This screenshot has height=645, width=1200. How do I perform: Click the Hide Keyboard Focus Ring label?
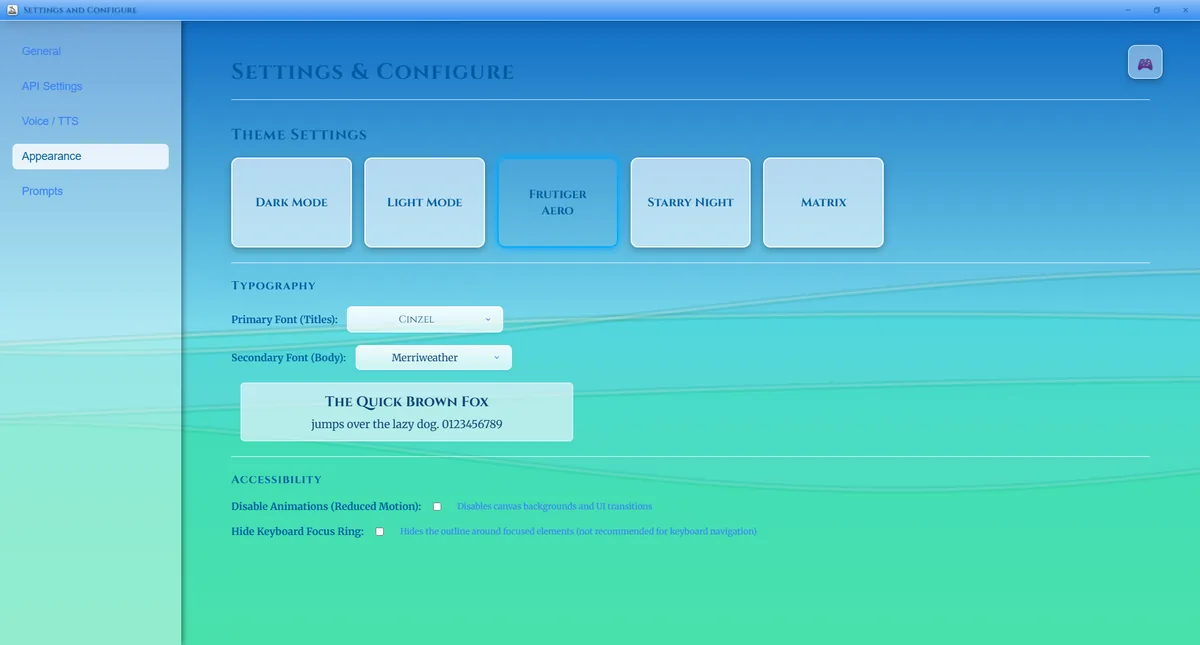[x=297, y=532]
